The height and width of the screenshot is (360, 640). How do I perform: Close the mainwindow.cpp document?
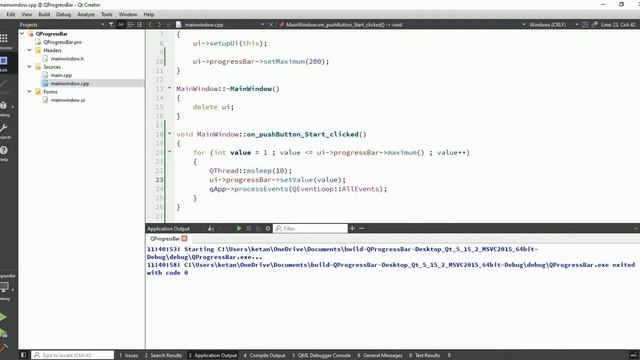(271, 24)
